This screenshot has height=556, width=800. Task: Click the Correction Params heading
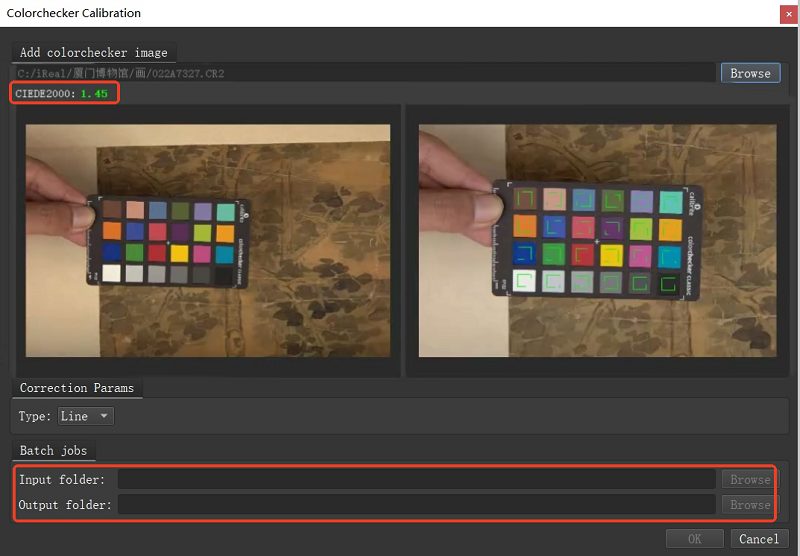click(x=77, y=388)
